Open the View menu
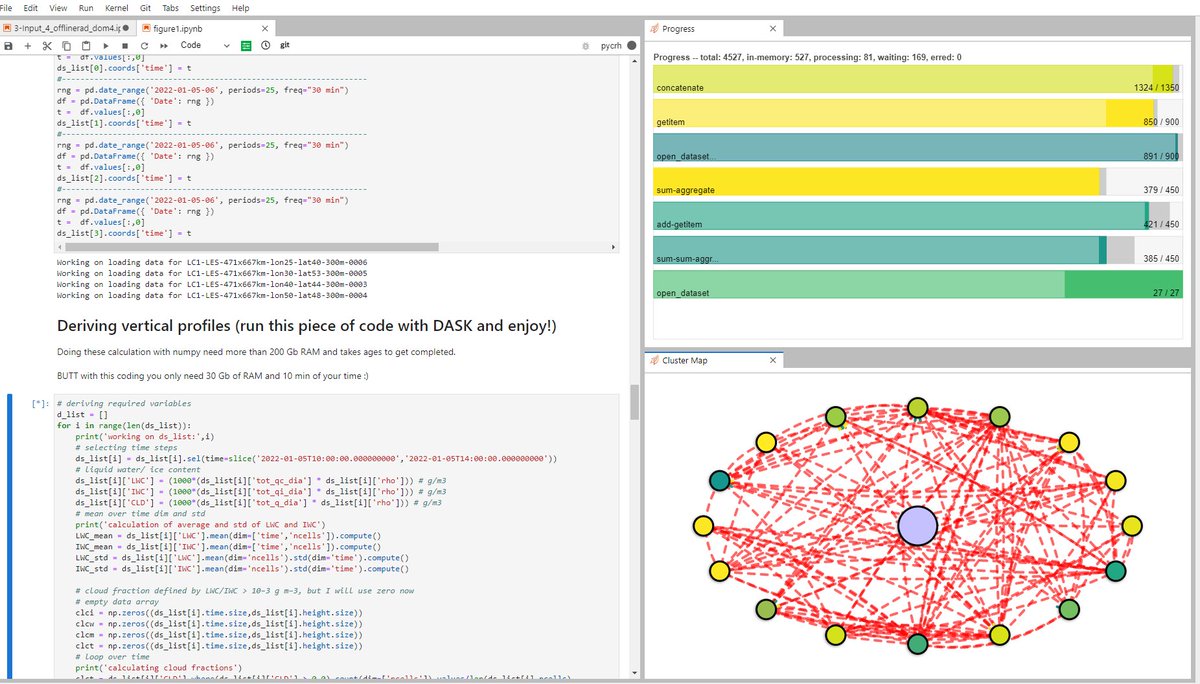This screenshot has width=1200, height=684. pos(58,8)
